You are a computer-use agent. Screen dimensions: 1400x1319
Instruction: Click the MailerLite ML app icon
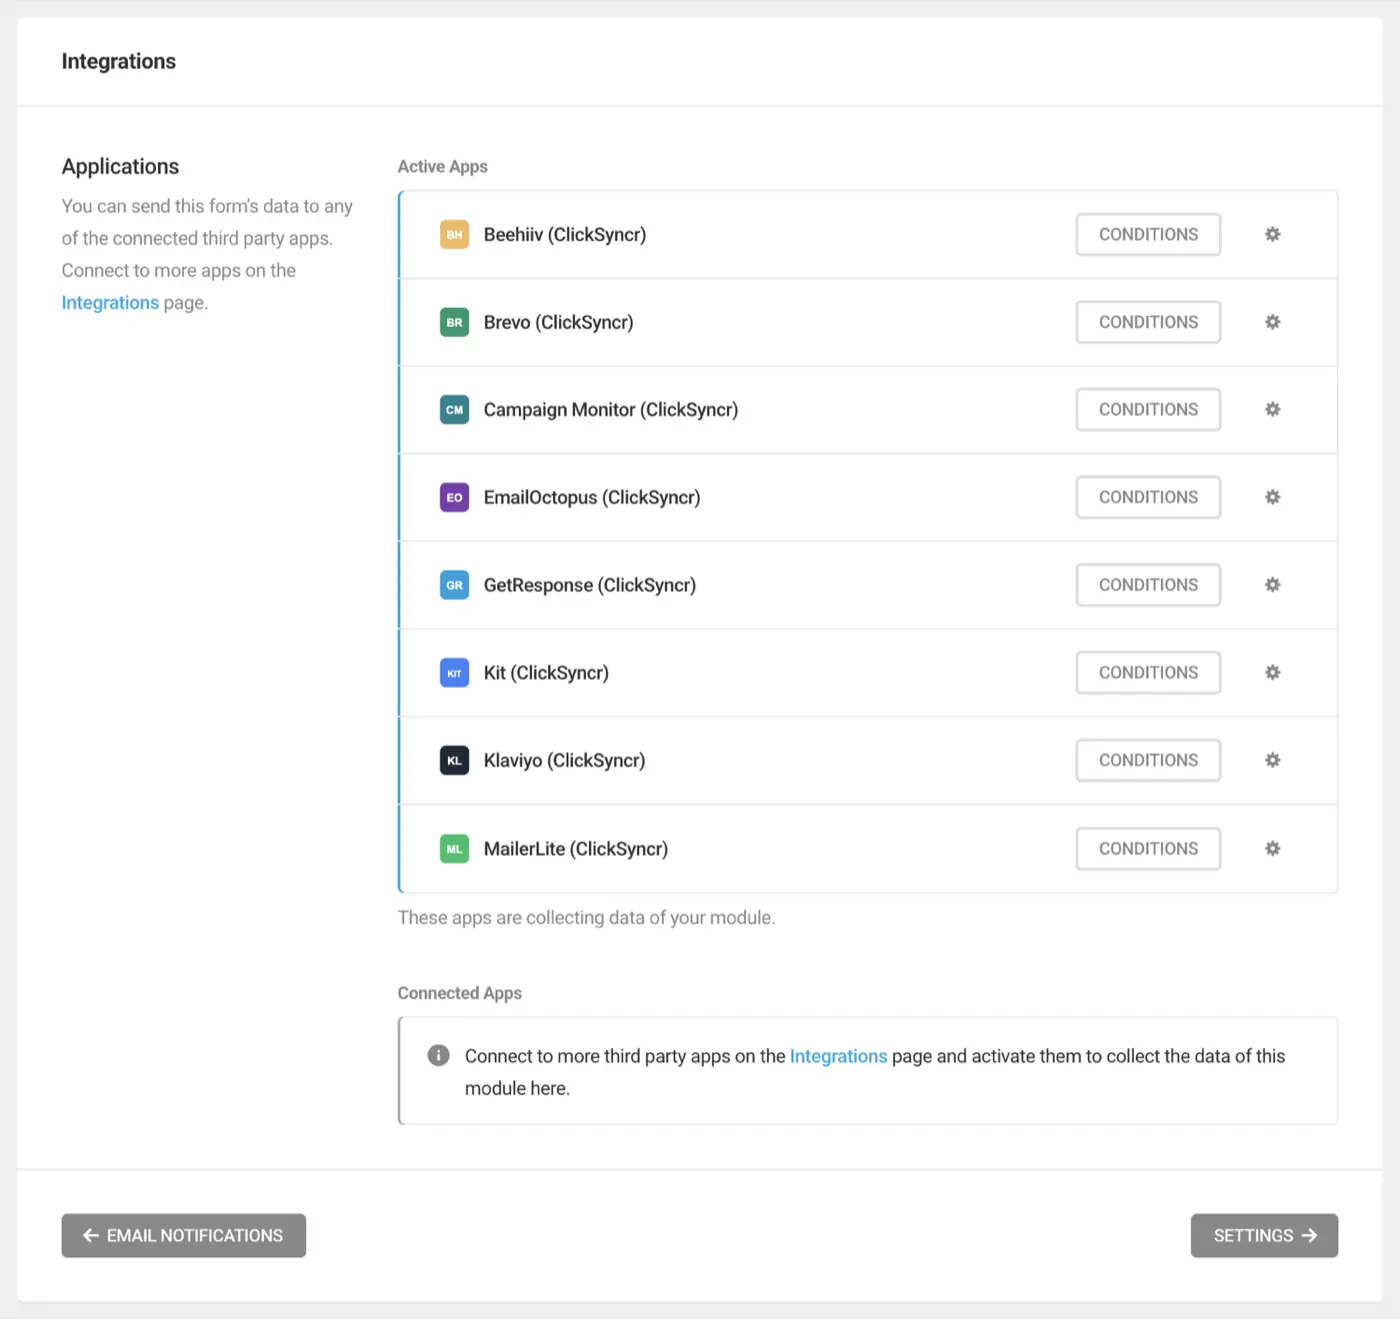pyautogui.click(x=454, y=848)
